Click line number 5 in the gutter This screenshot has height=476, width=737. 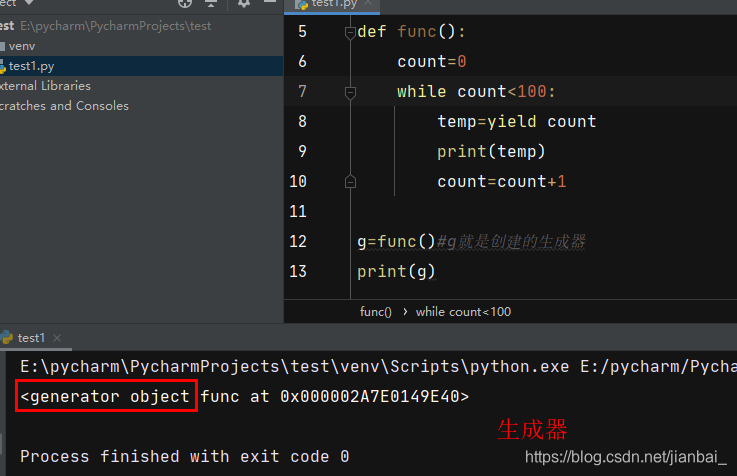(x=302, y=32)
